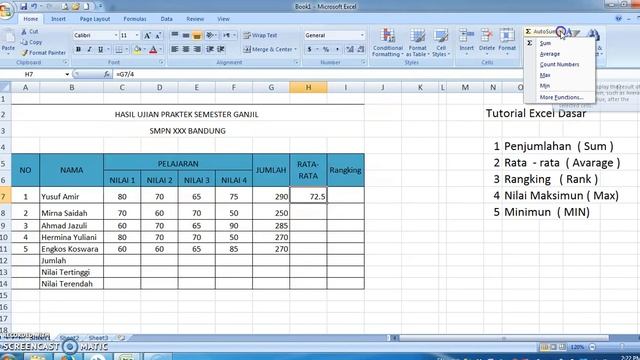
Task: Click Increase Decimal icon
Action: (x=350, y=49)
